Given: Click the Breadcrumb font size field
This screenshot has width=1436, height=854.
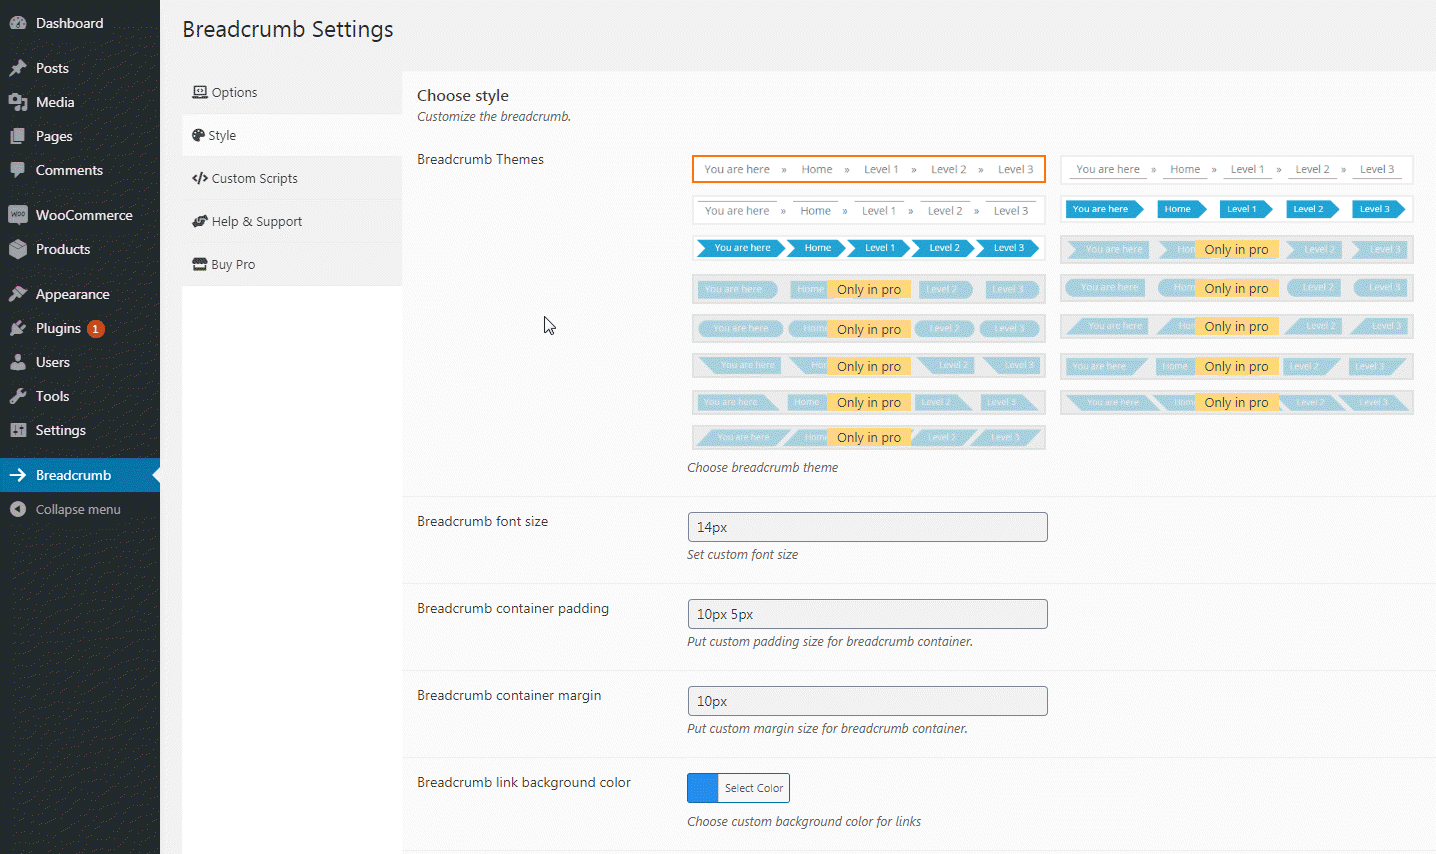Looking at the screenshot, I should tap(867, 527).
